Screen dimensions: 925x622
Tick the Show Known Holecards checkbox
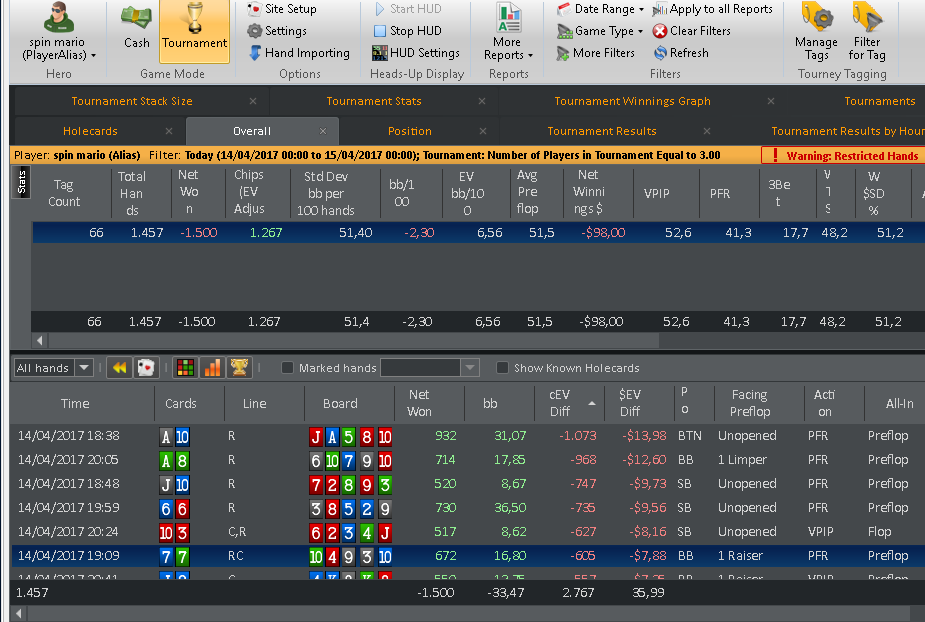point(502,368)
